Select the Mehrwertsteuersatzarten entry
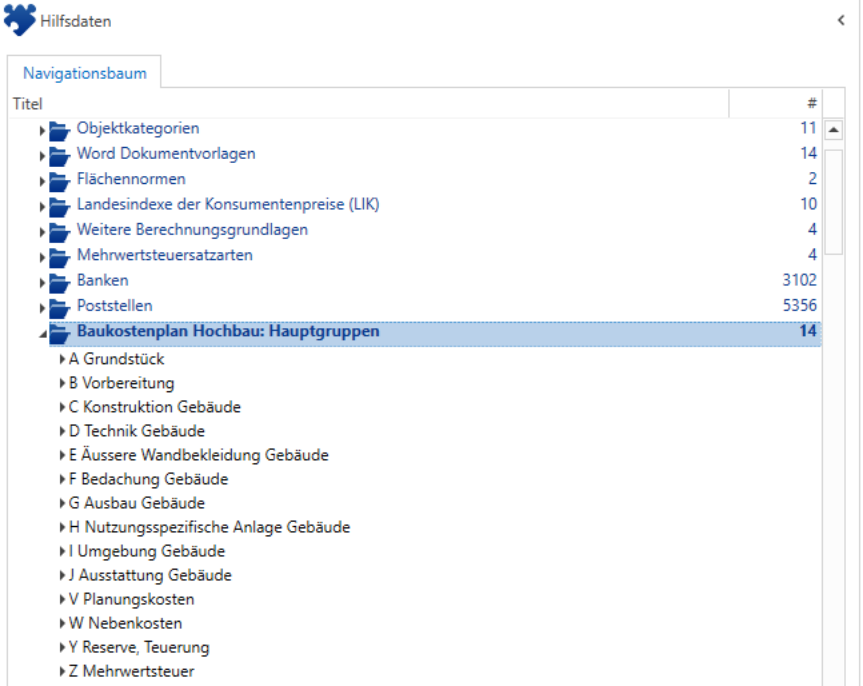Viewport: 863px width, 686px height. [x=165, y=255]
